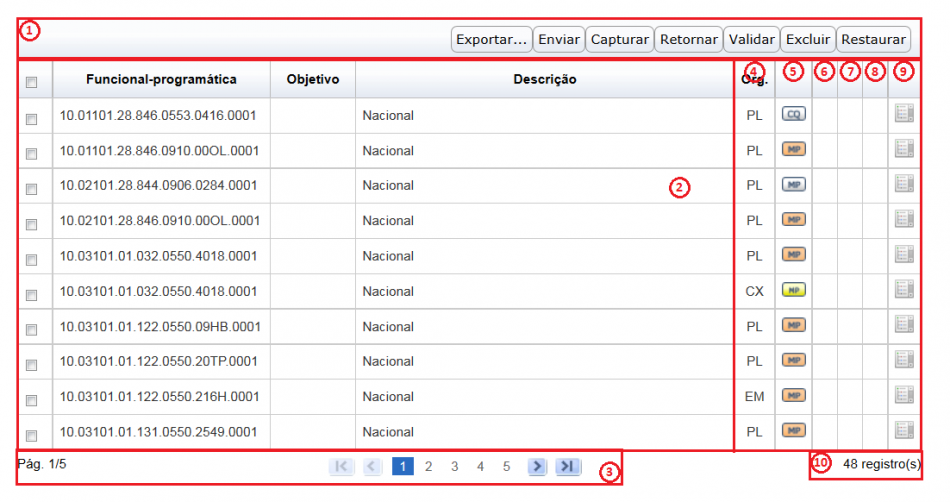The image size is (950, 502).
Task: Click the Restaurar button
Action: pos(873,39)
